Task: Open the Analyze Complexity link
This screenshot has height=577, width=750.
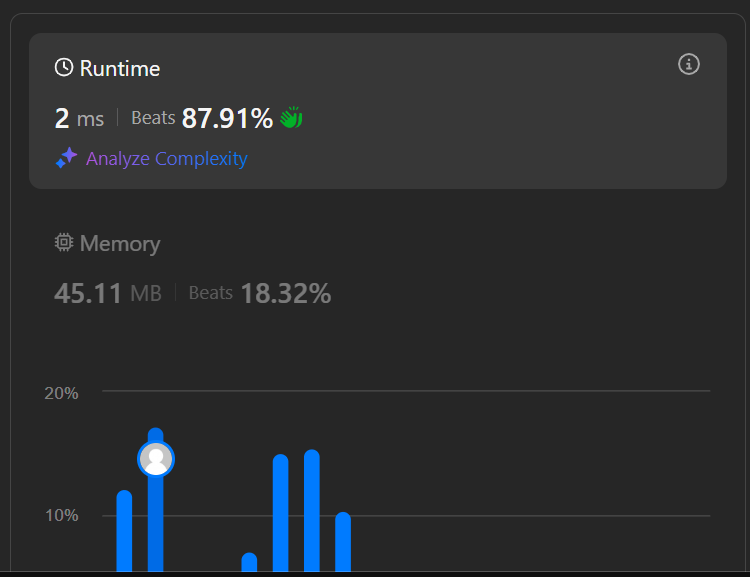Action: pos(166,158)
